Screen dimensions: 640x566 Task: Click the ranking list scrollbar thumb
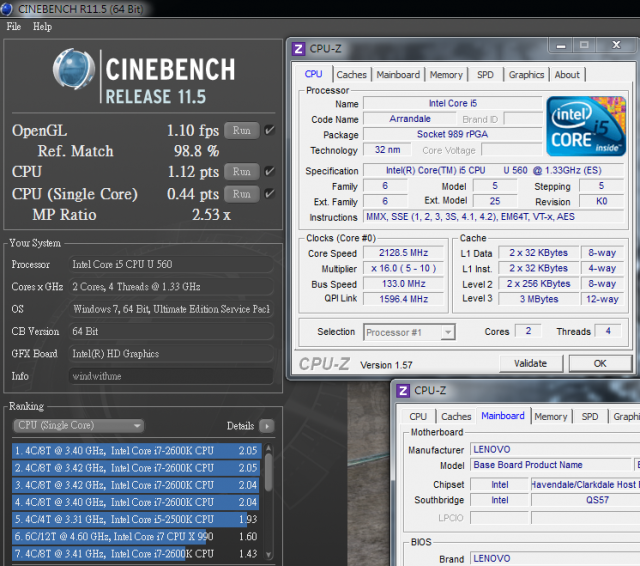pyautogui.click(x=269, y=473)
